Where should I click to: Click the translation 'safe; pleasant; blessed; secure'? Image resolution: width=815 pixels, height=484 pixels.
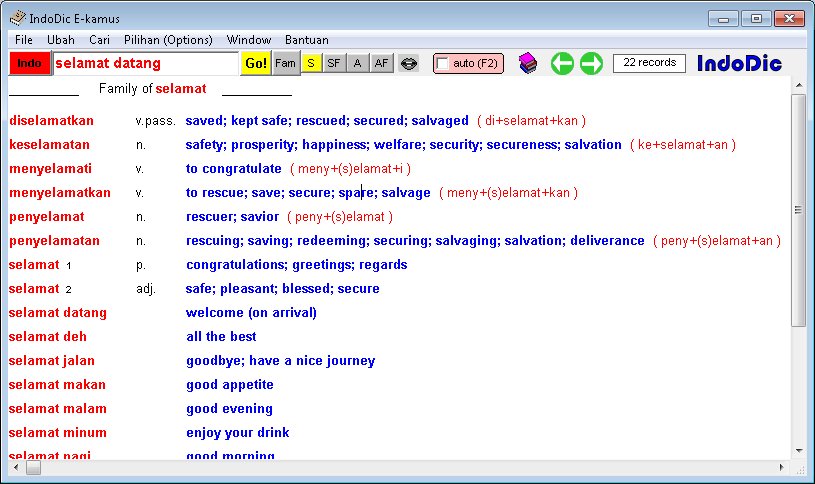click(283, 289)
